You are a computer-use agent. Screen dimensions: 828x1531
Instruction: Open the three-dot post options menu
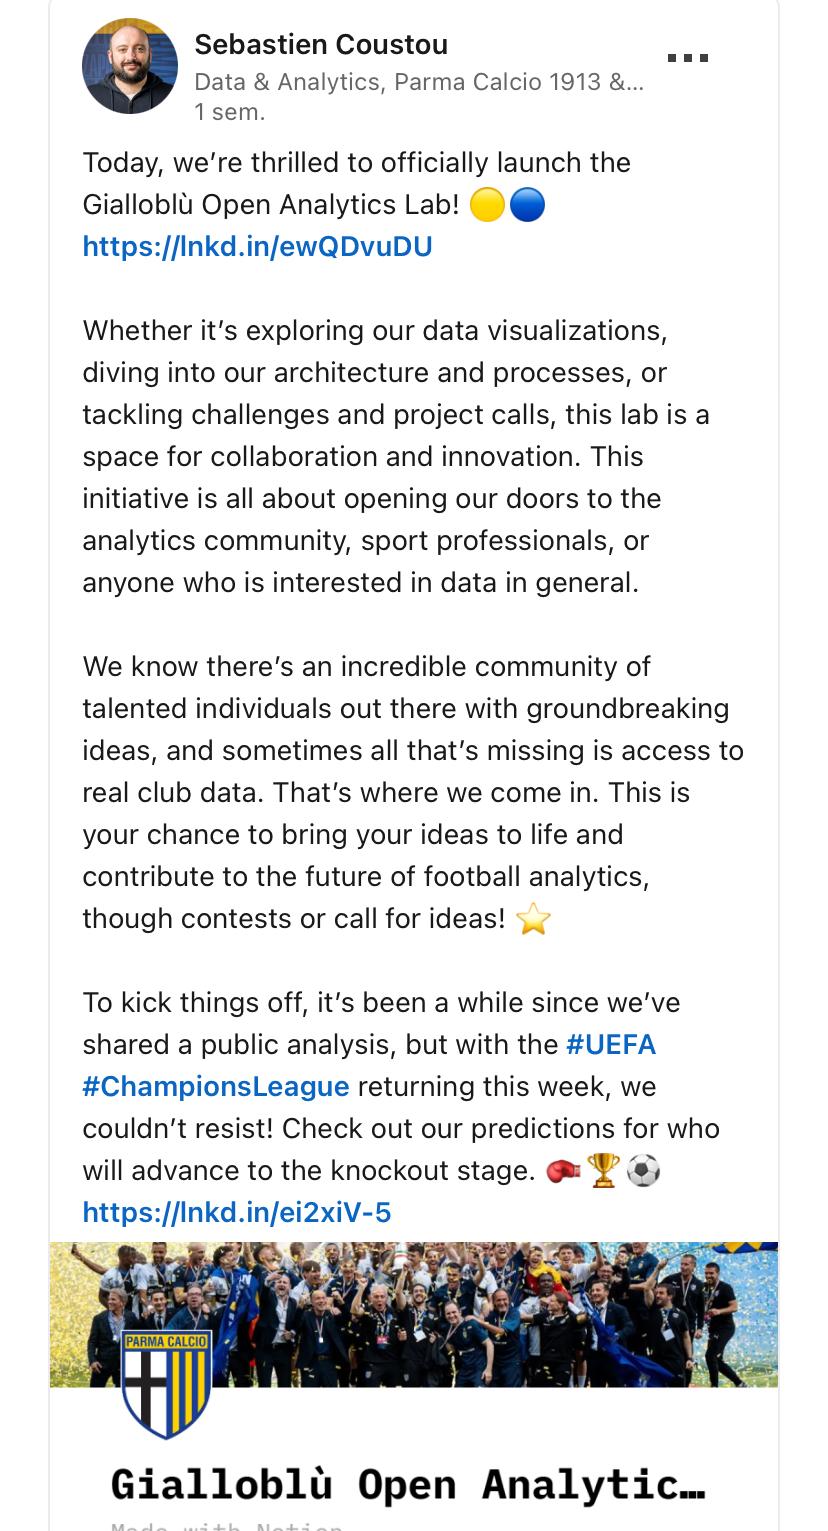[x=687, y=58]
